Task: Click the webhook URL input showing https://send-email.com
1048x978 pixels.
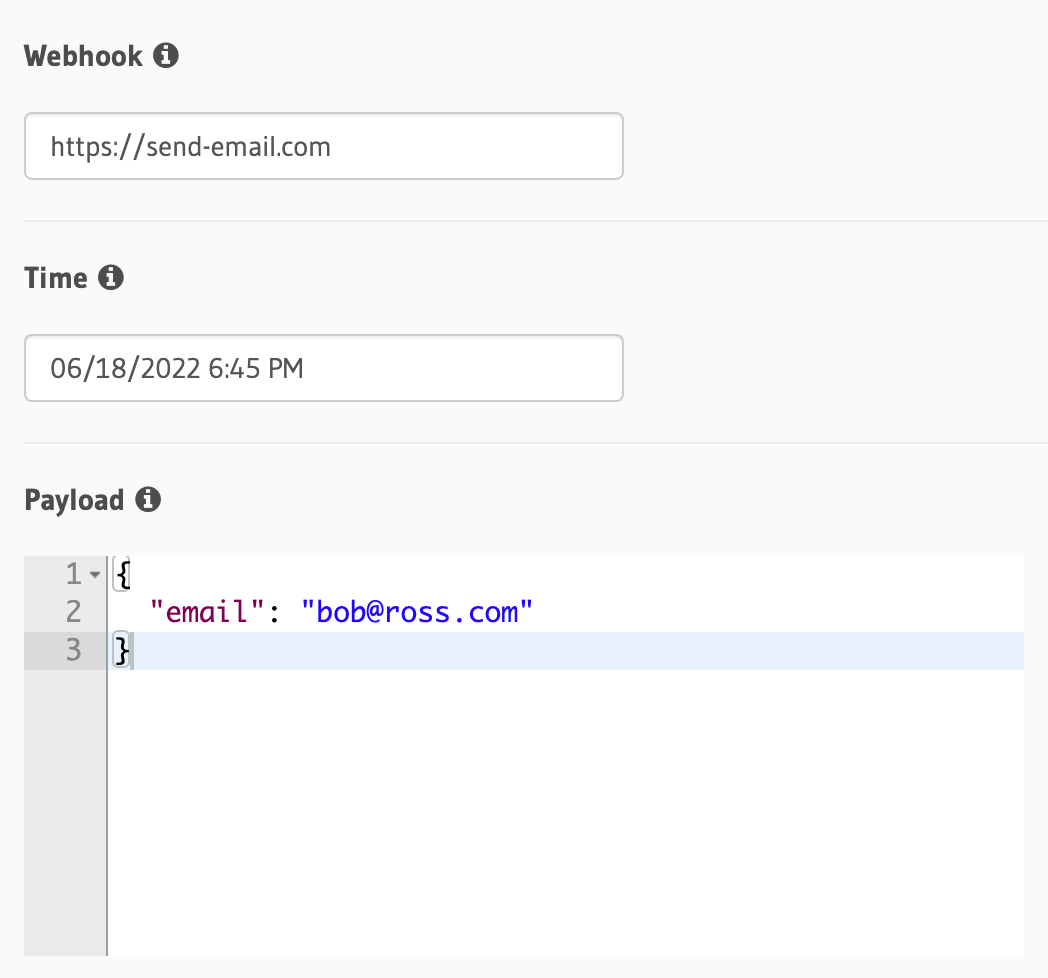Action: coord(323,146)
